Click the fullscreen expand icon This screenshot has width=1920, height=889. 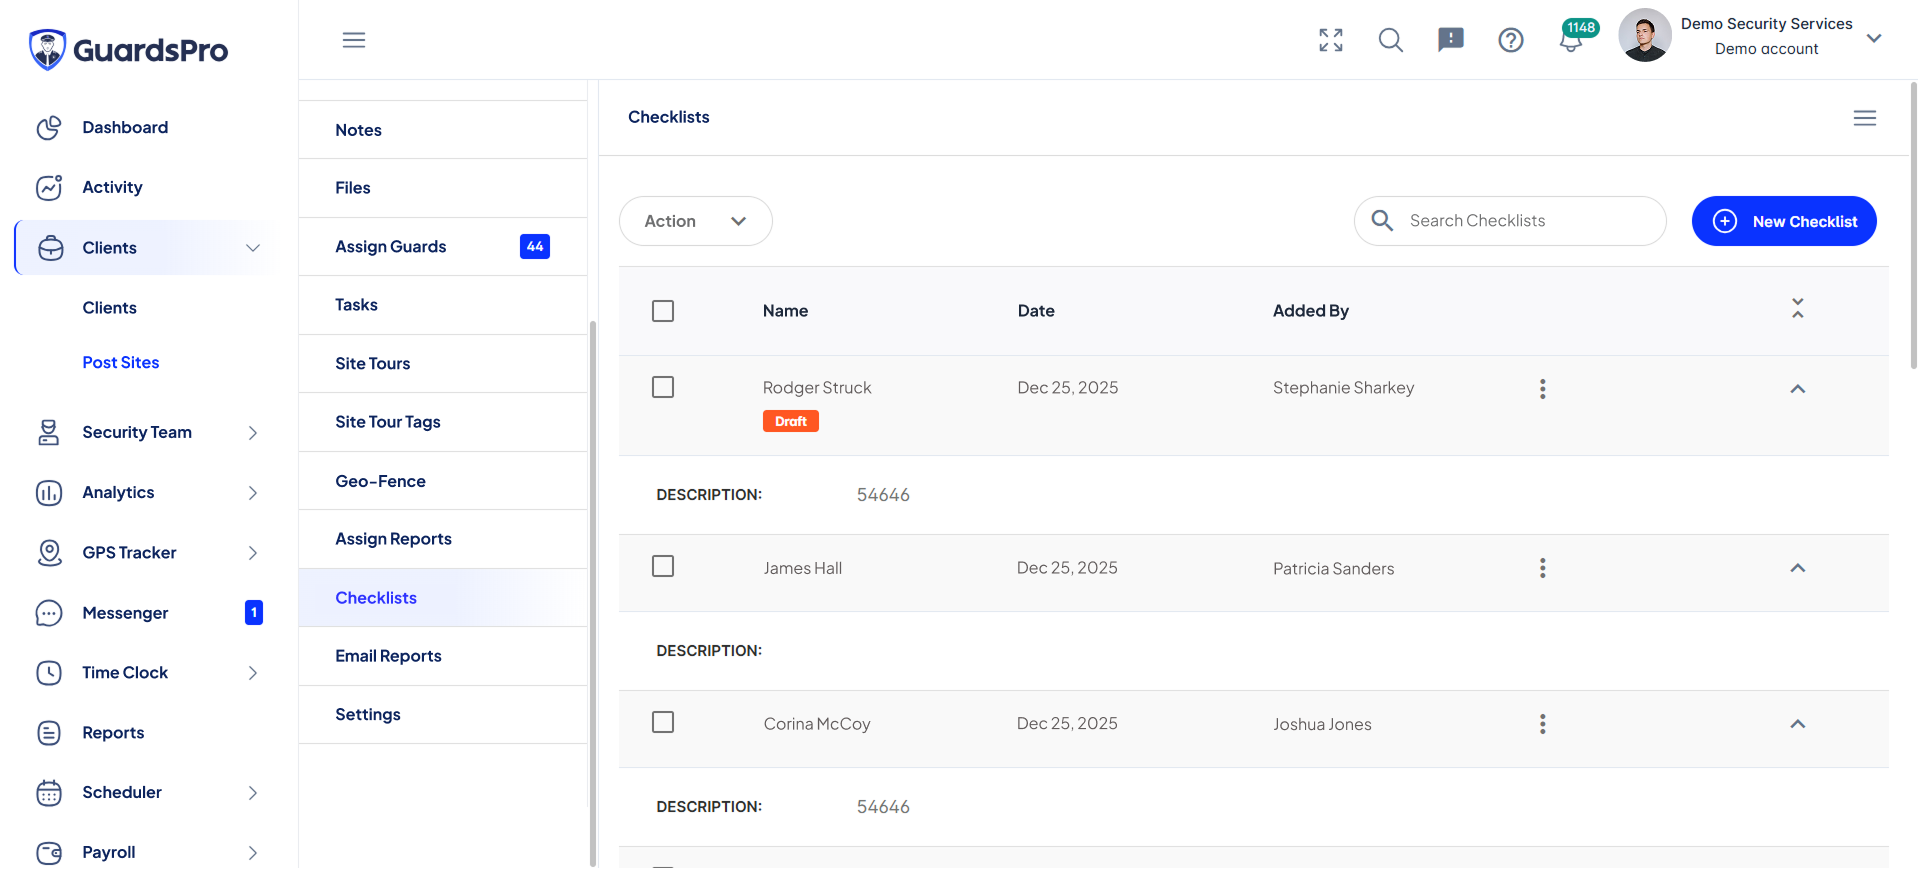coord(1330,40)
